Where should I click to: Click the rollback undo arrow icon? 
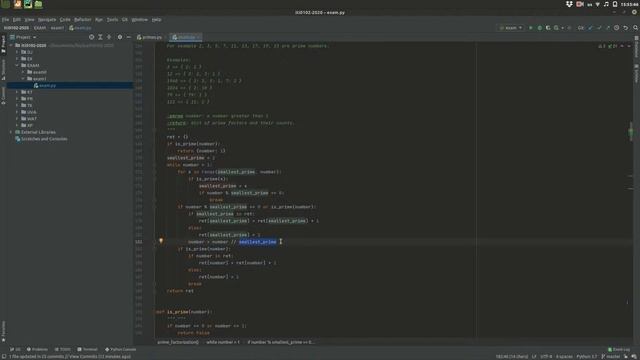pos(626,28)
